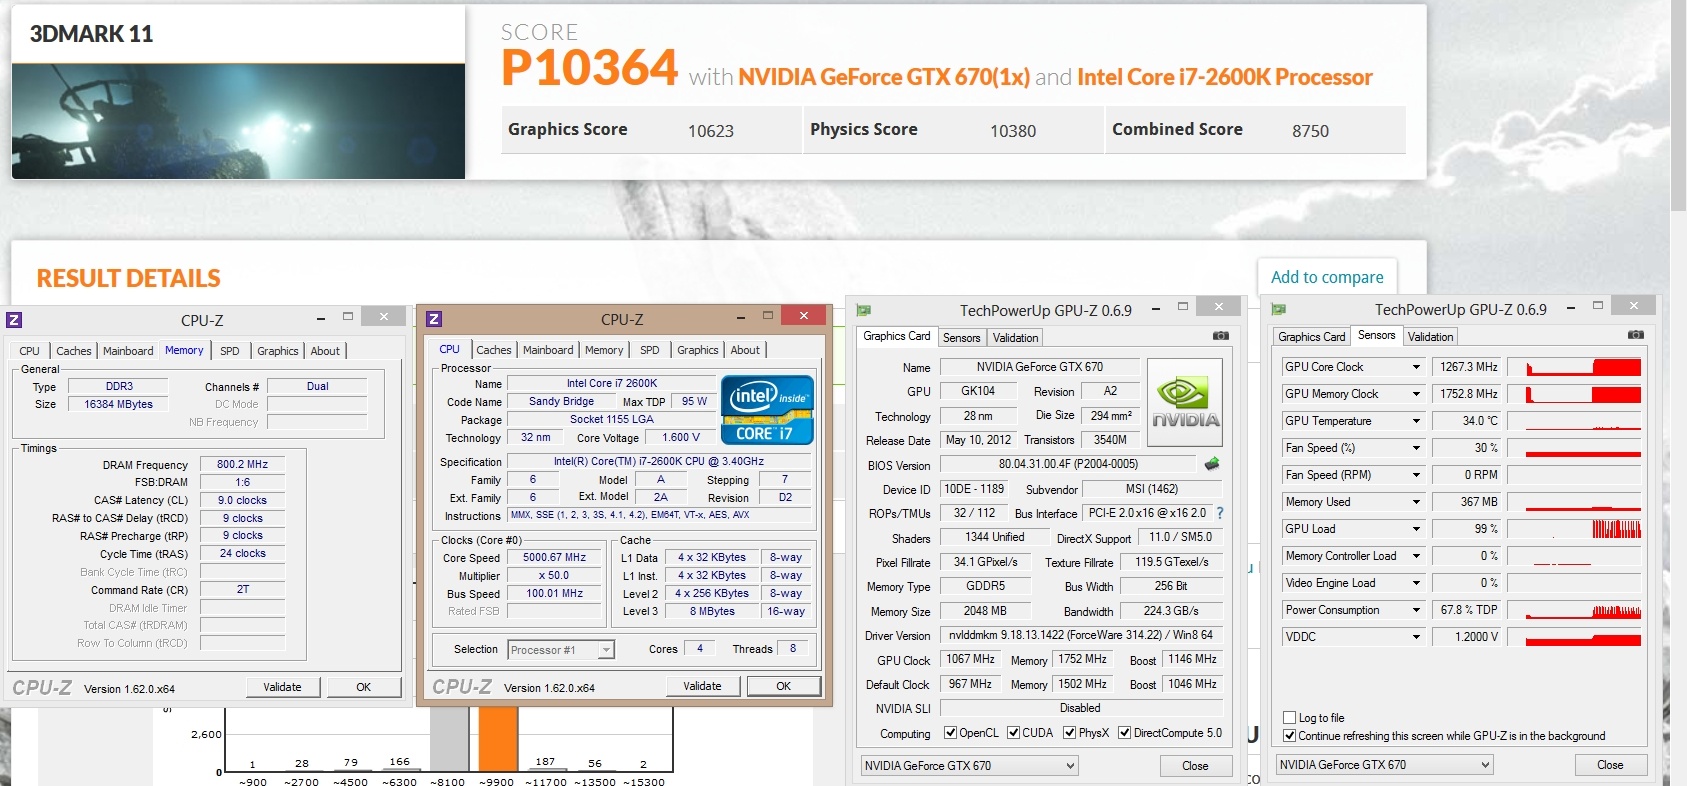Click Close in the GPU-Z Sensors window
This screenshot has height=786, width=1687.
point(1610,765)
